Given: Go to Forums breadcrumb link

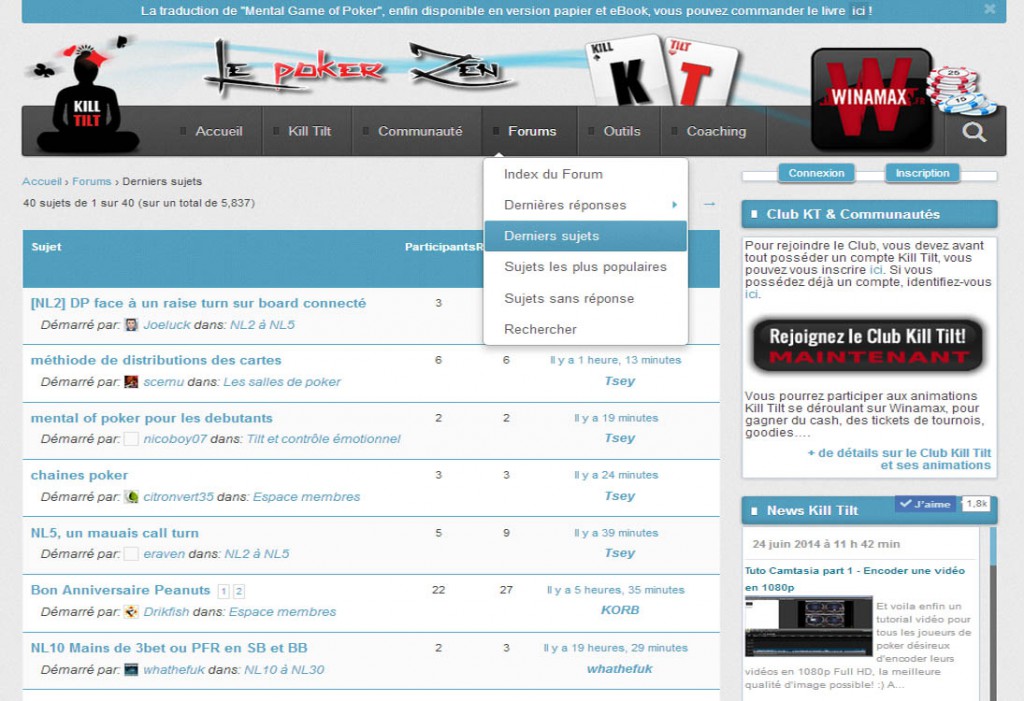Looking at the screenshot, I should pos(91,182).
